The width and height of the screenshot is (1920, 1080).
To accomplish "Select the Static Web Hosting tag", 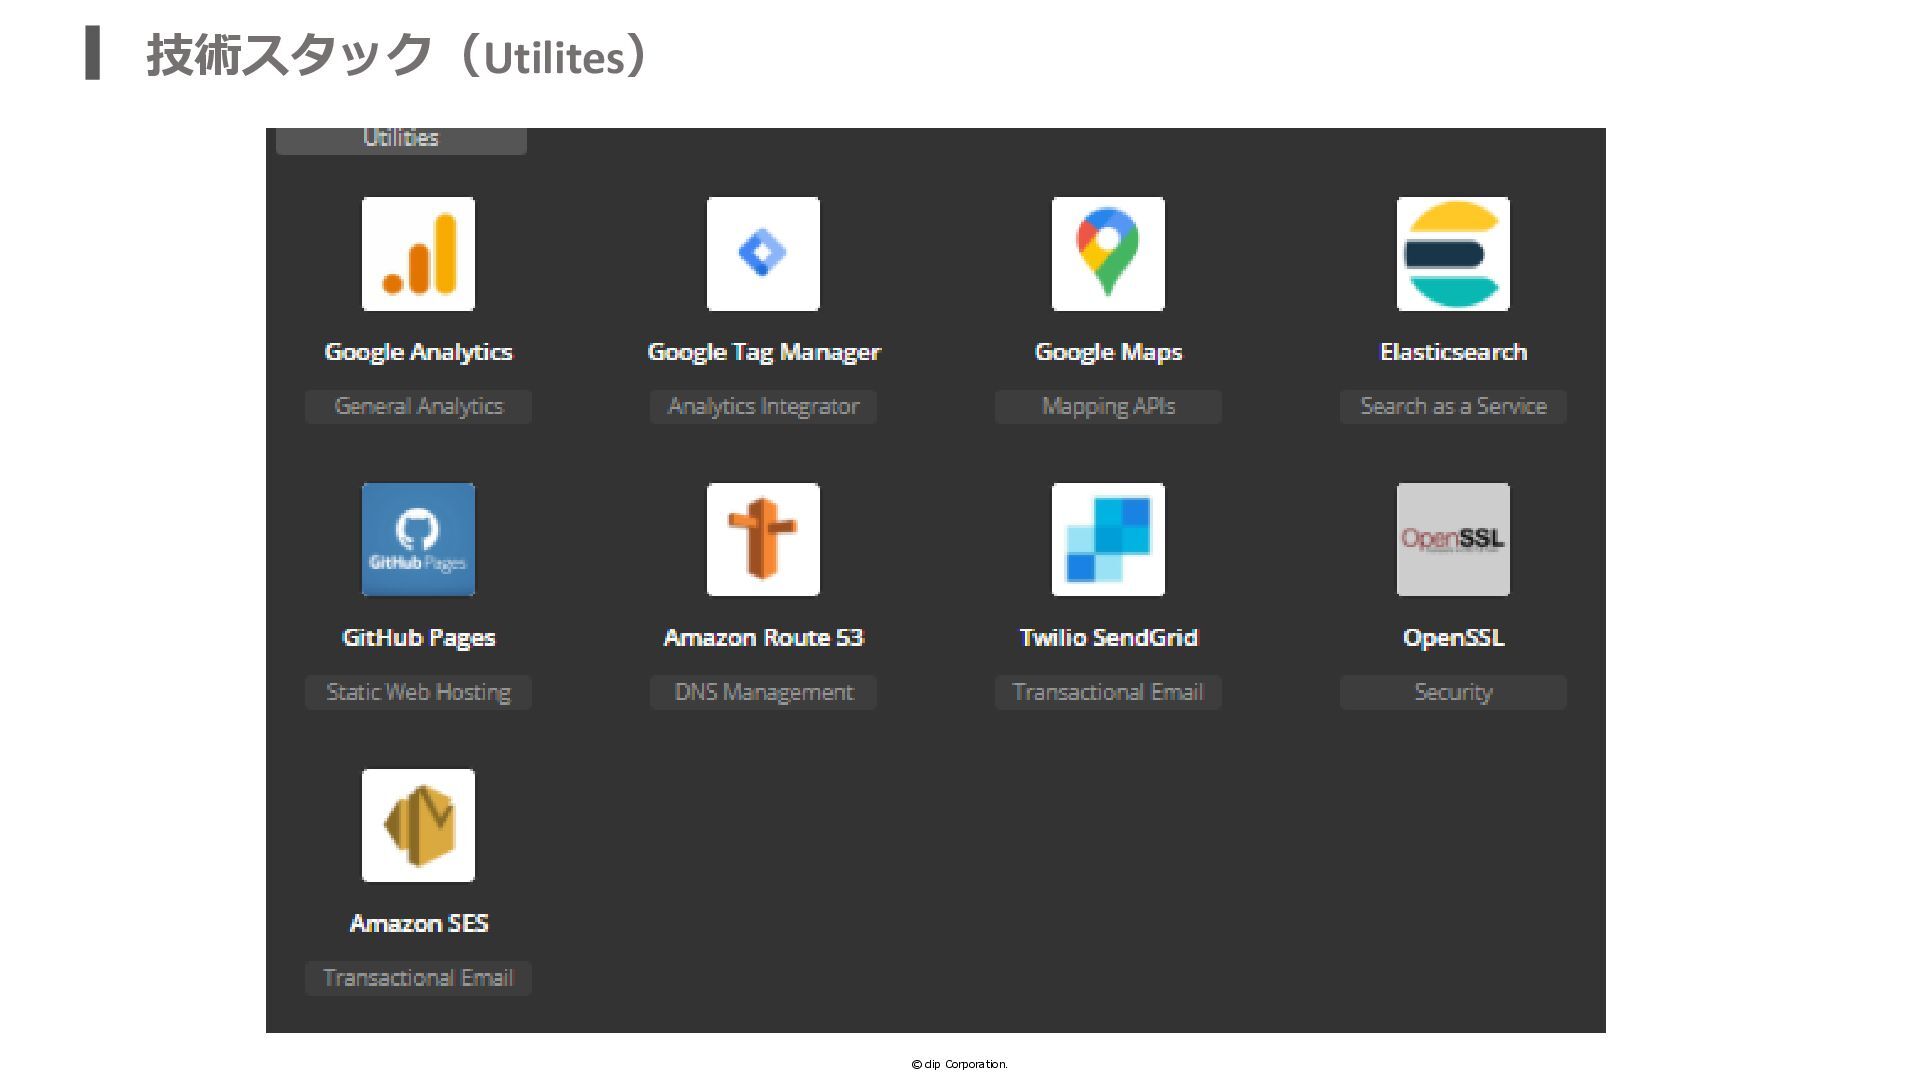I will click(x=418, y=693).
